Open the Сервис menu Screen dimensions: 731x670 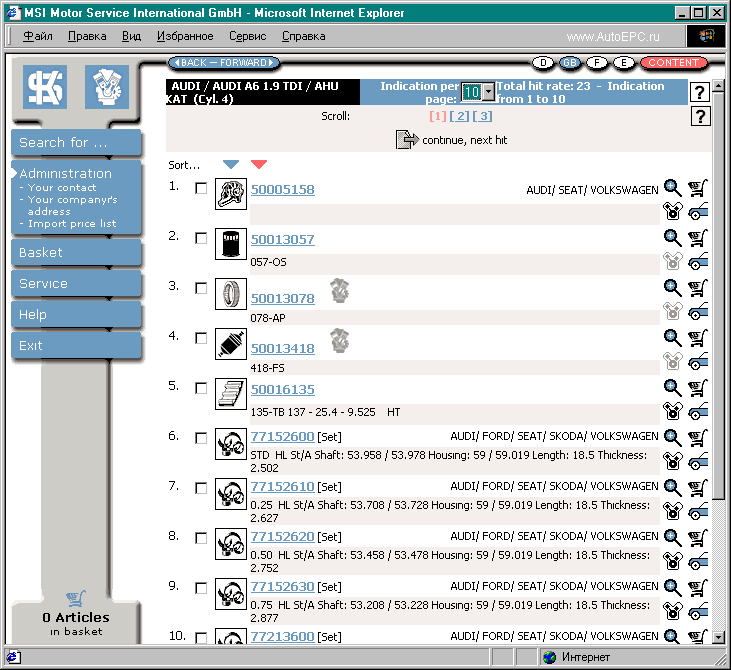point(248,36)
